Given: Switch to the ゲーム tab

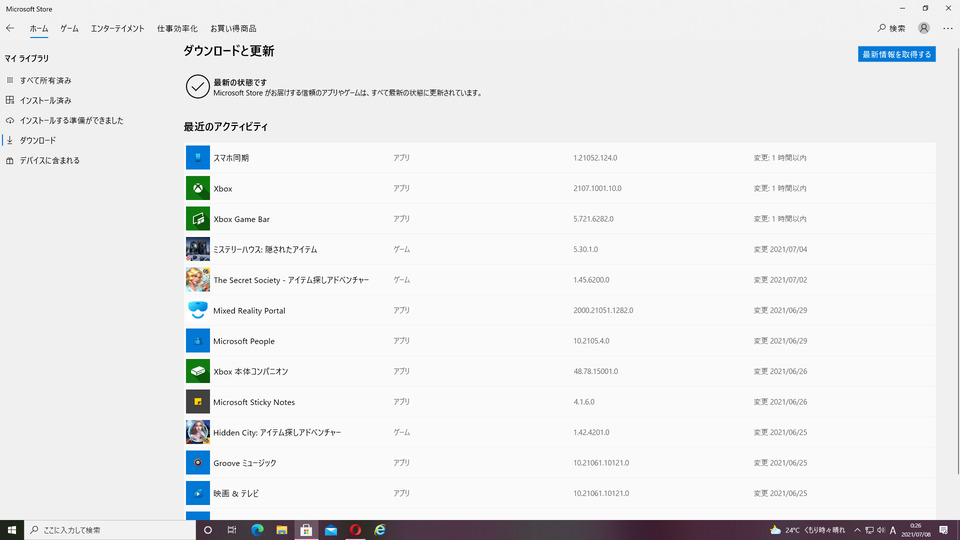Looking at the screenshot, I should pyautogui.click(x=69, y=28).
